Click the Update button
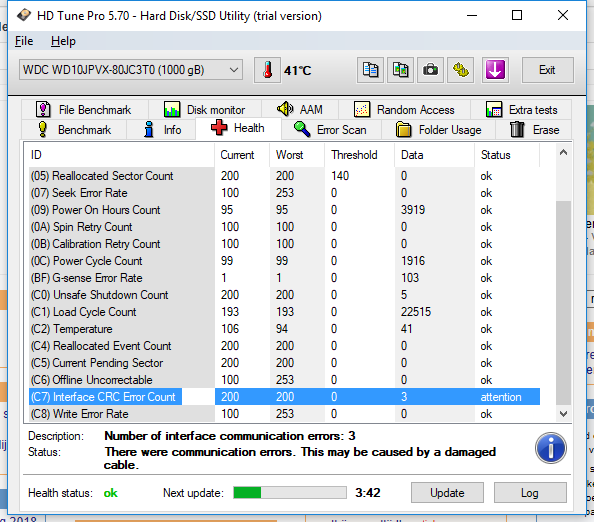Screen dimensions: 594x522 447,492
